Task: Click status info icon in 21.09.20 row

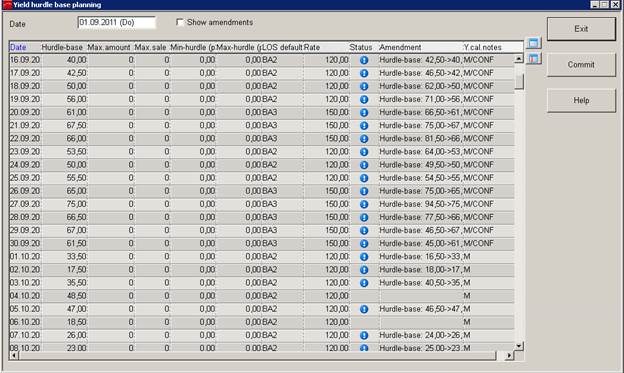Action: click(x=364, y=126)
